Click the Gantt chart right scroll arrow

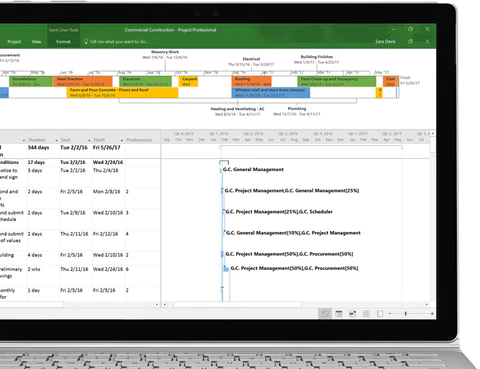[427, 304]
